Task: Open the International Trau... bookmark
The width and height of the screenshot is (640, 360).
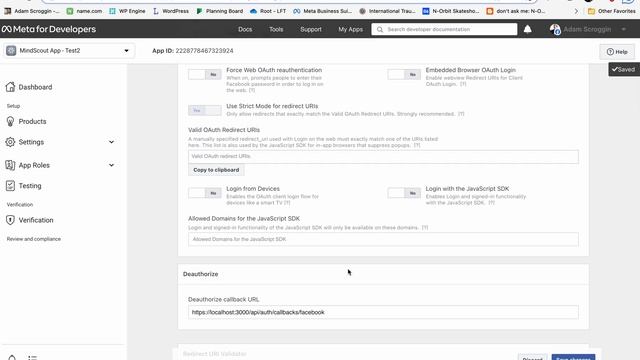Action: click(x=387, y=11)
